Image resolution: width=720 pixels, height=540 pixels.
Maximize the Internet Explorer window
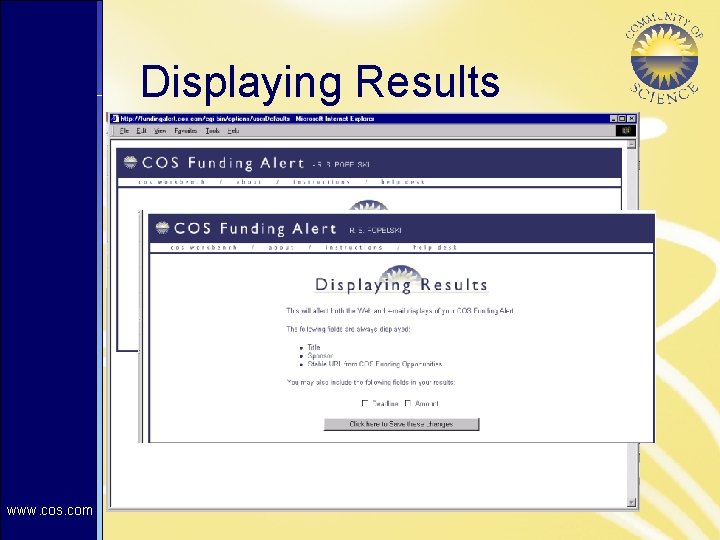[x=622, y=118]
